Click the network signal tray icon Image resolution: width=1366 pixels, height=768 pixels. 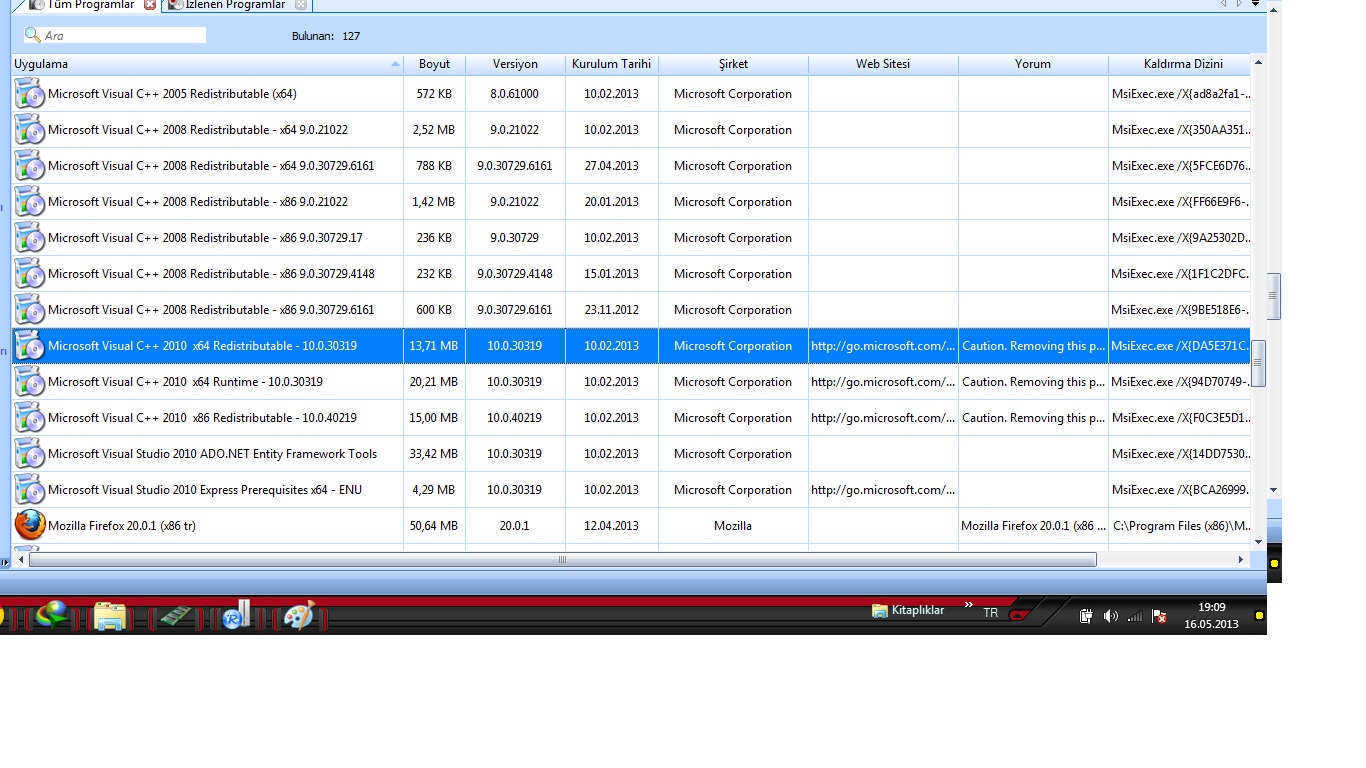click(x=1135, y=616)
